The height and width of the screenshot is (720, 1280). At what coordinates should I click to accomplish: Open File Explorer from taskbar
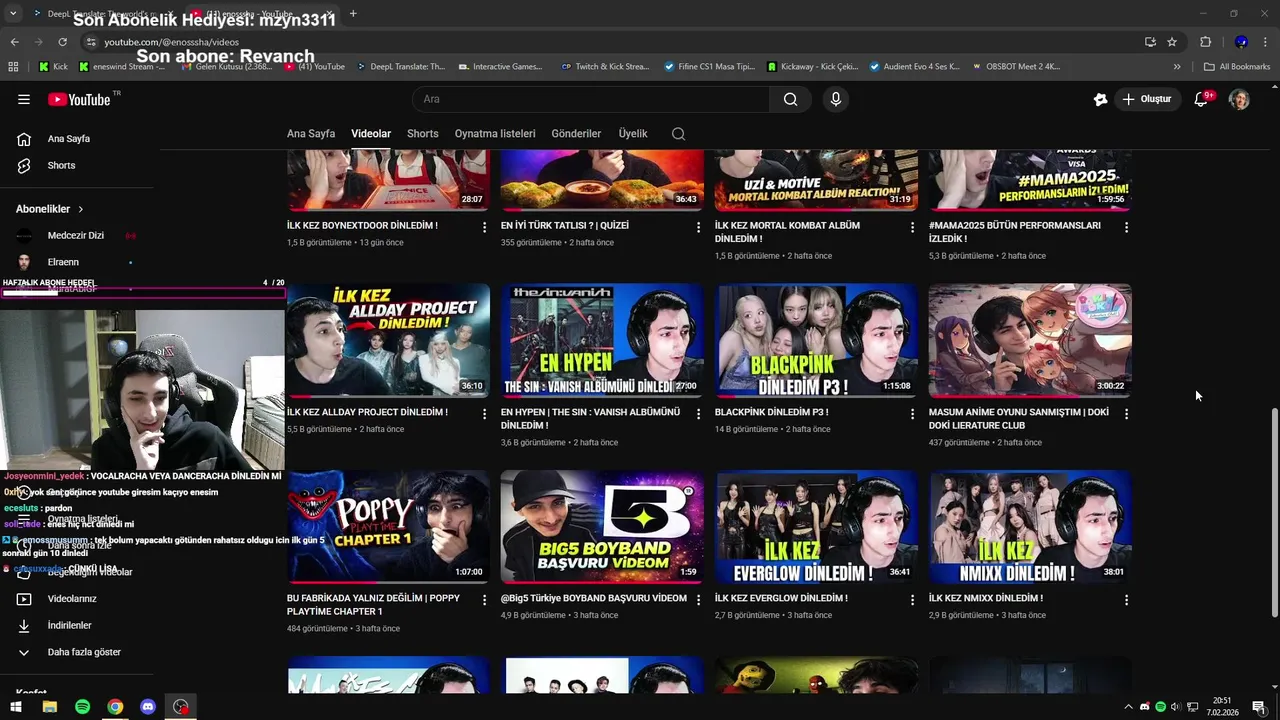click(x=49, y=707)
